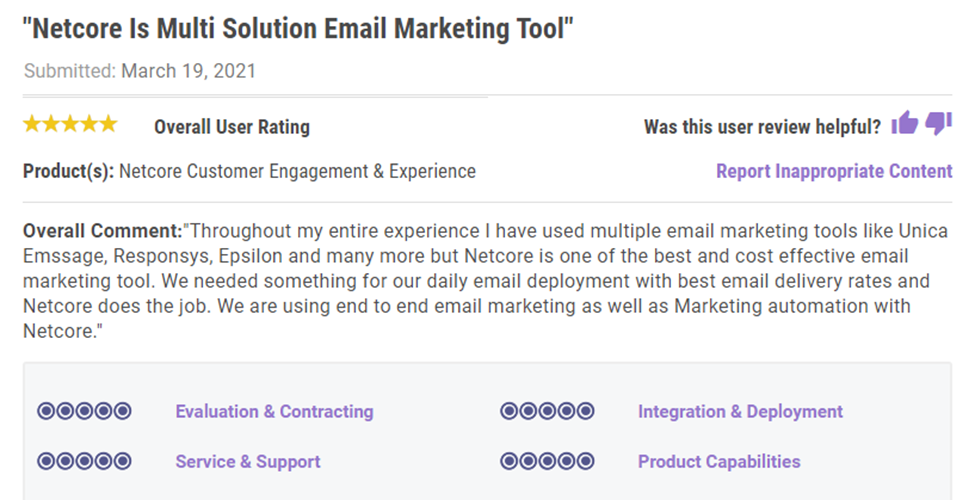
Task: Click the Overall Comment review text
Action: (x=485, y=280)
